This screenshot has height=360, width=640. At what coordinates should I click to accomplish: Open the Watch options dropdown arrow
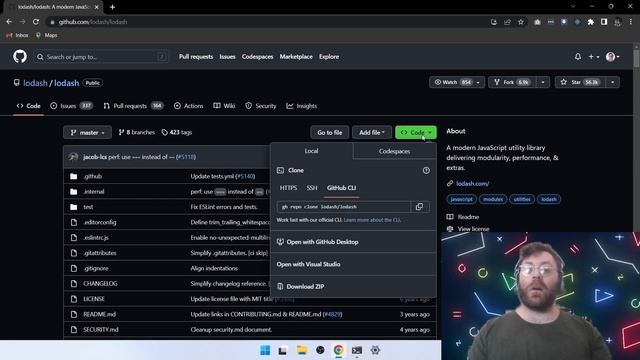(x=478, y=82)
